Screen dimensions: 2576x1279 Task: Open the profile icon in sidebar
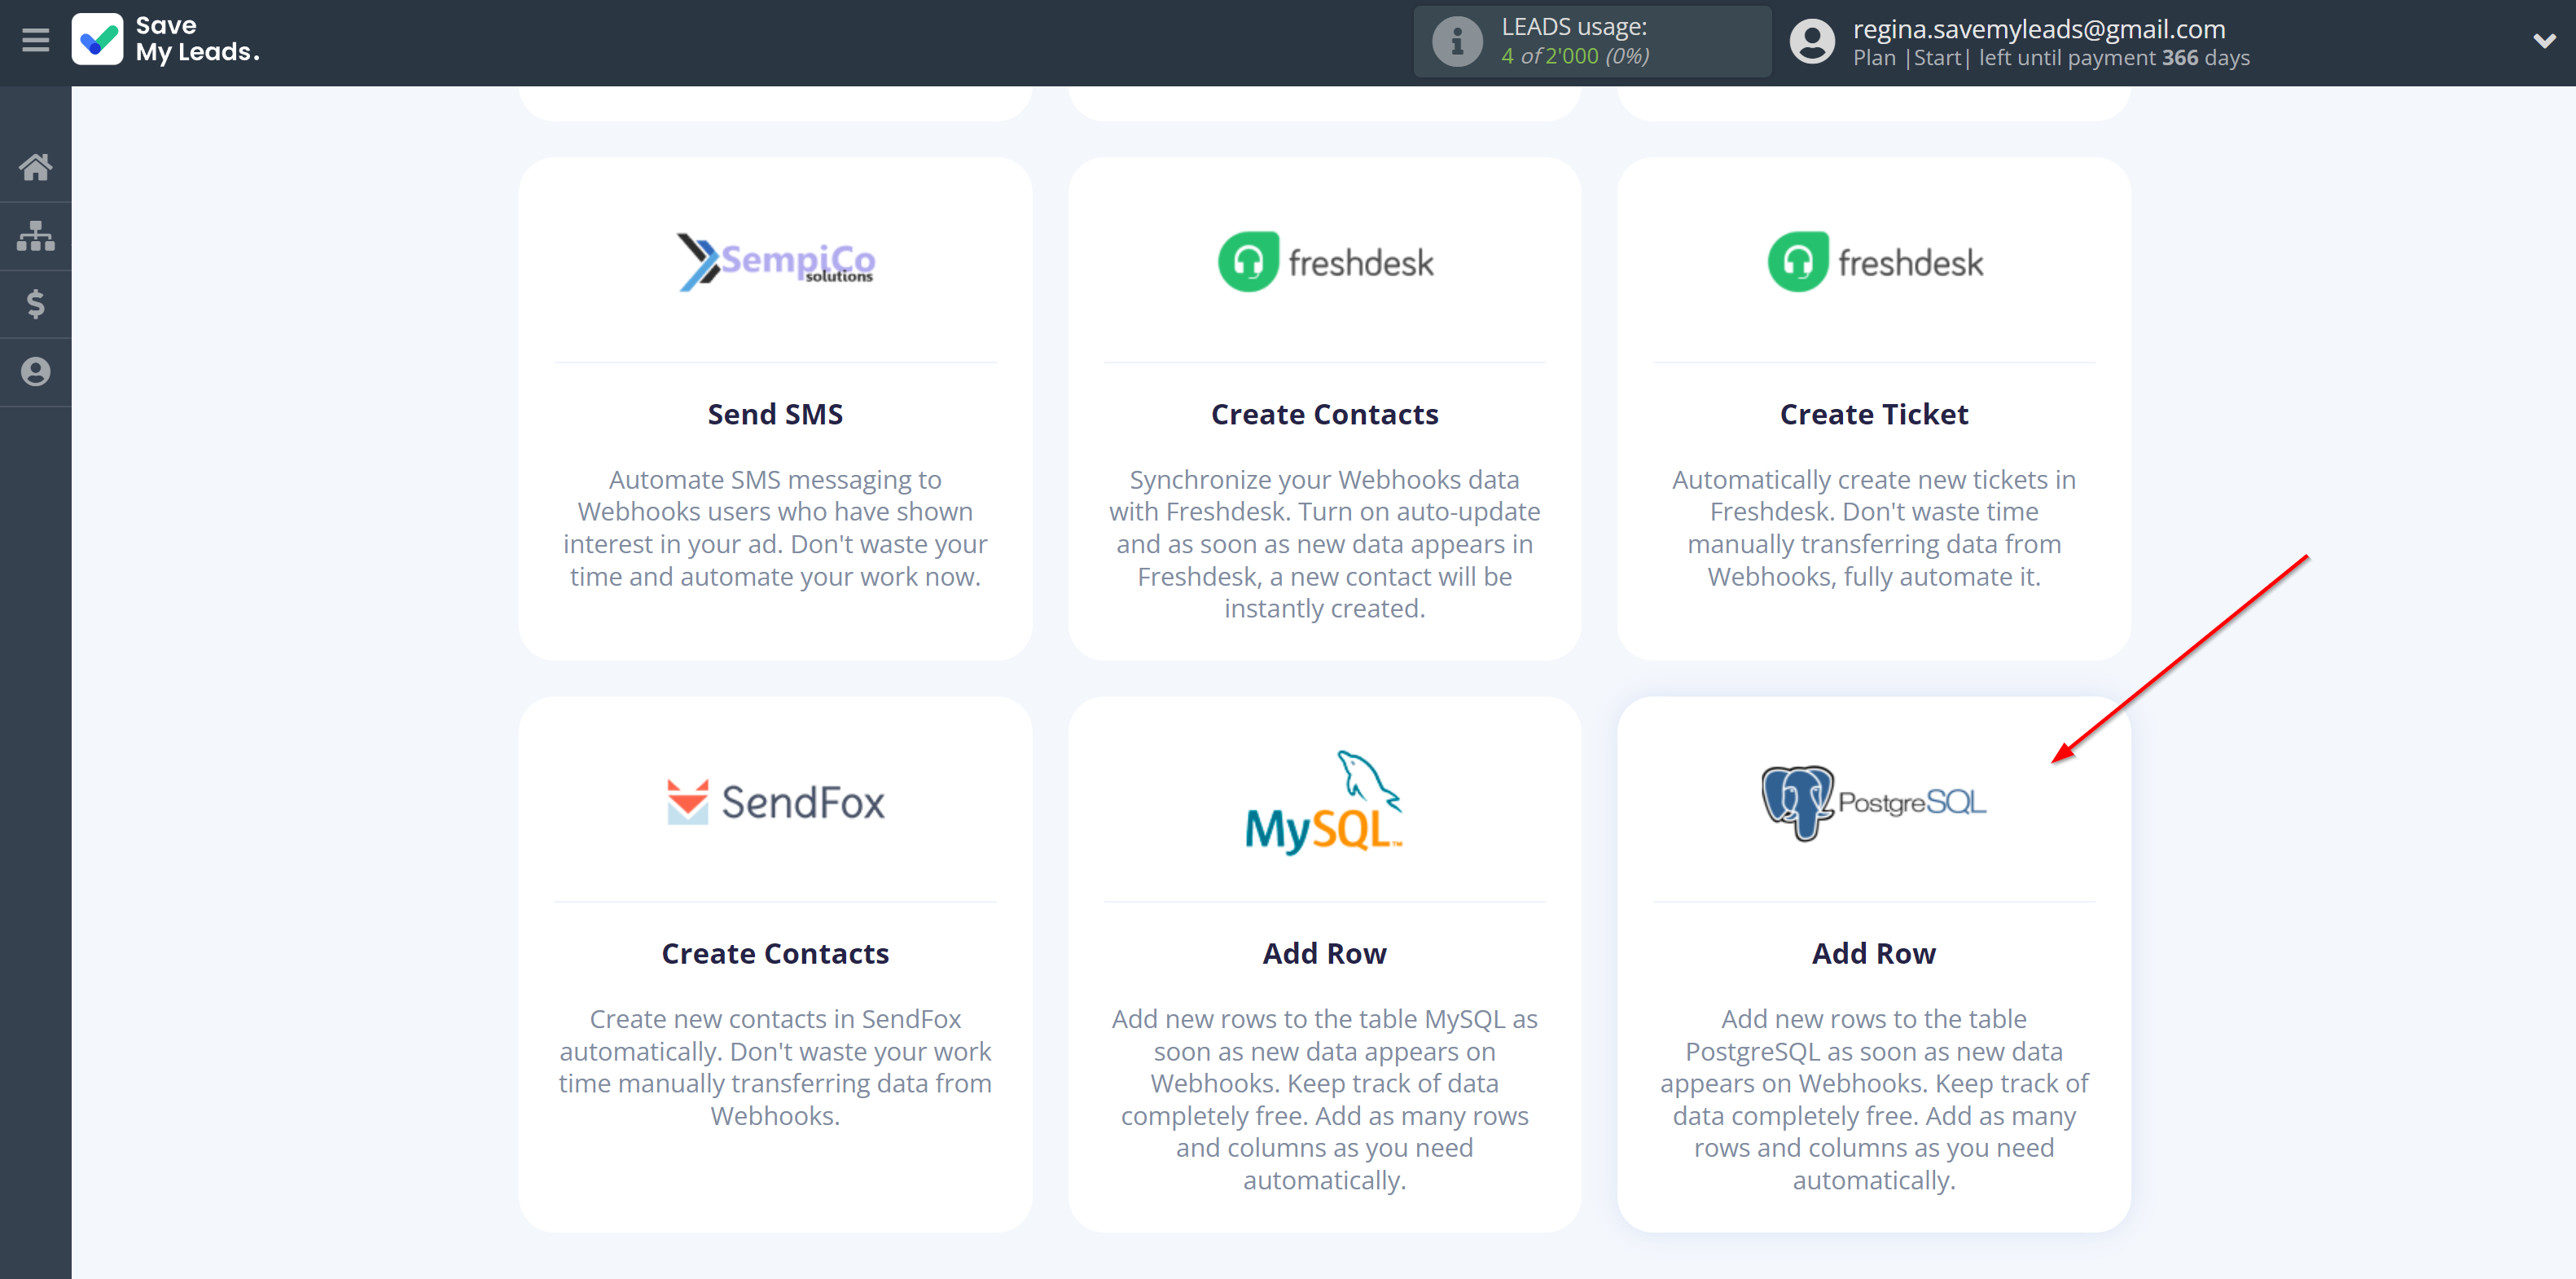[x=35, y=372]
